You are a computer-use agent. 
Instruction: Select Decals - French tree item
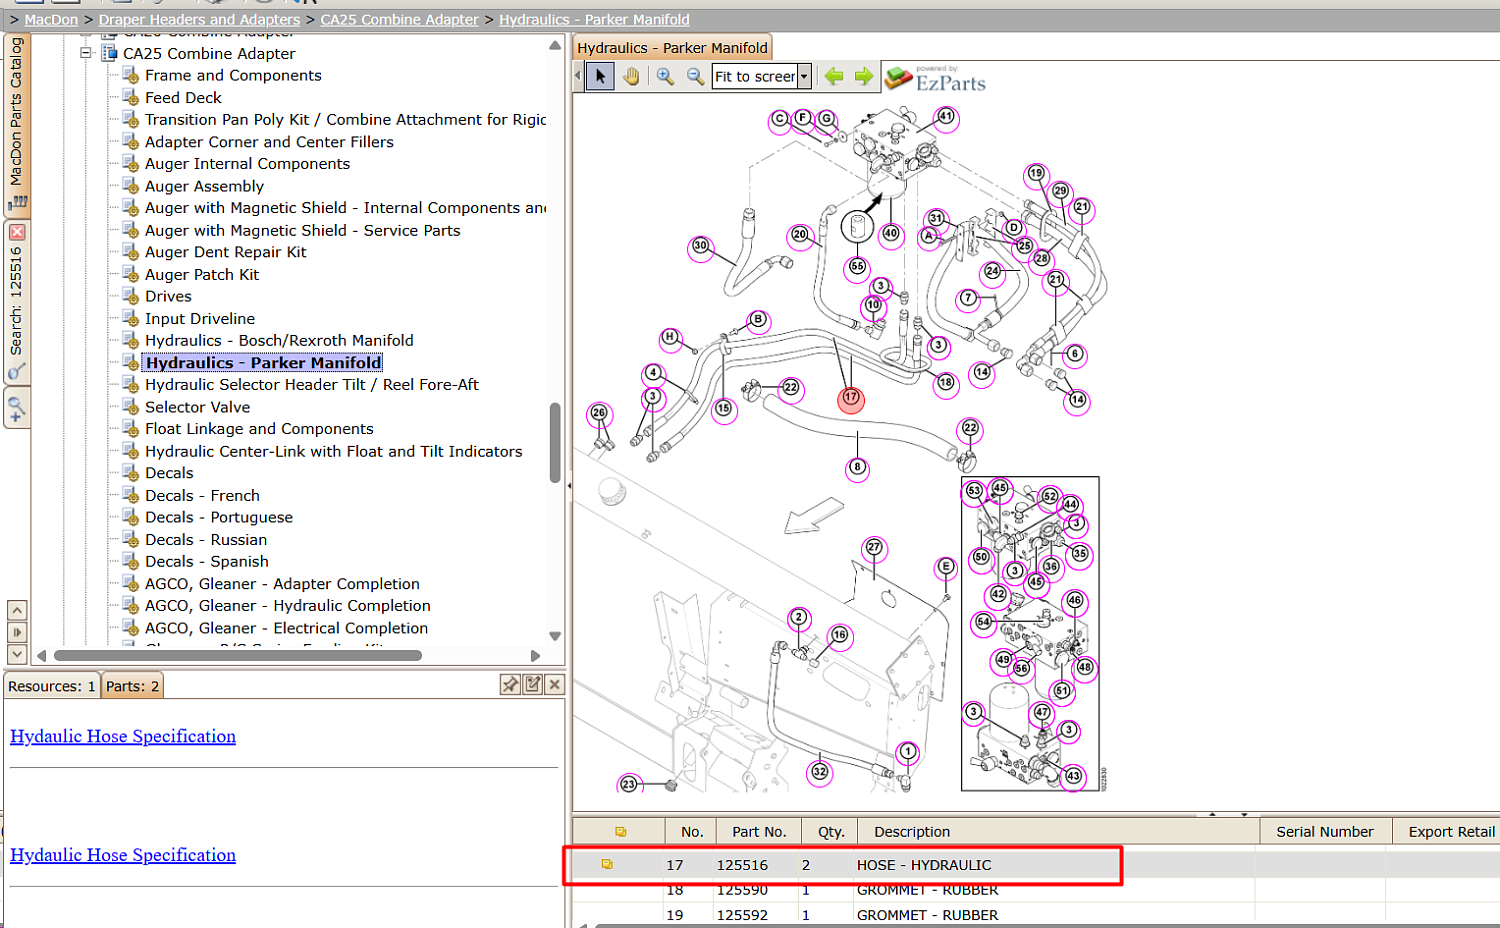tap(202, 495)
